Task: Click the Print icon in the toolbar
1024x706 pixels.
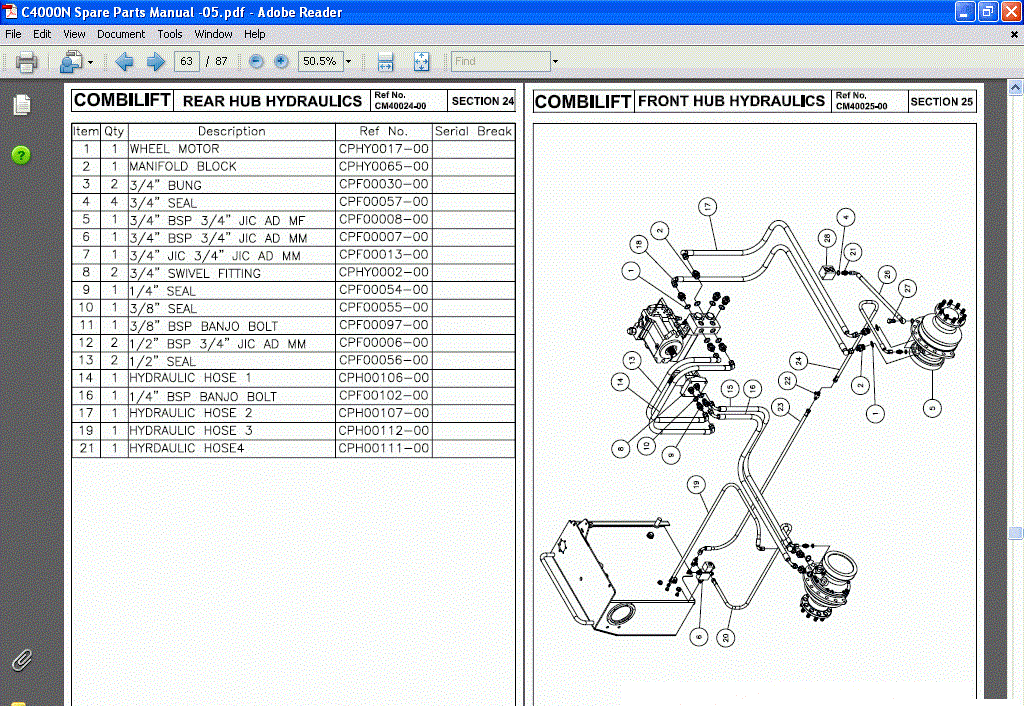Action: point(26,61)
